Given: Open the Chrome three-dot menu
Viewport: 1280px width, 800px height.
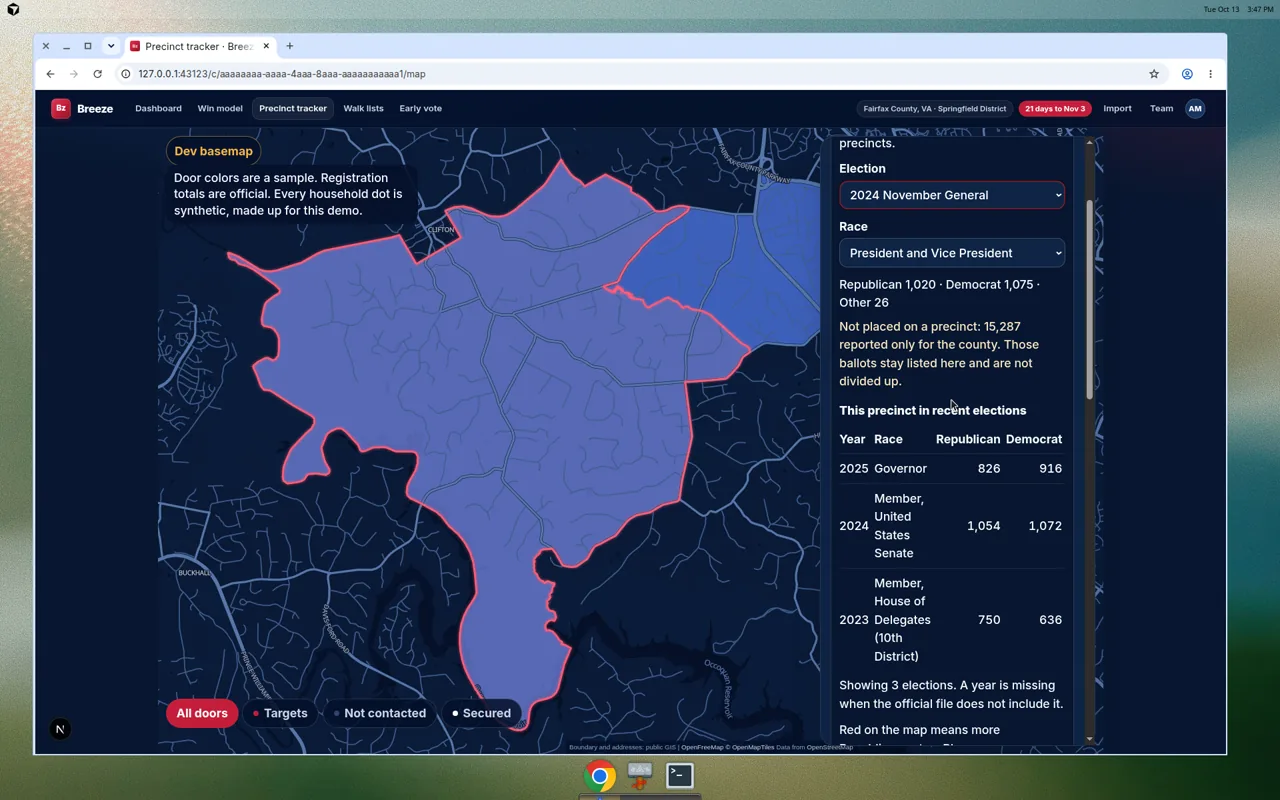Looking at the screenshot, I should [x=1210, y=74].
